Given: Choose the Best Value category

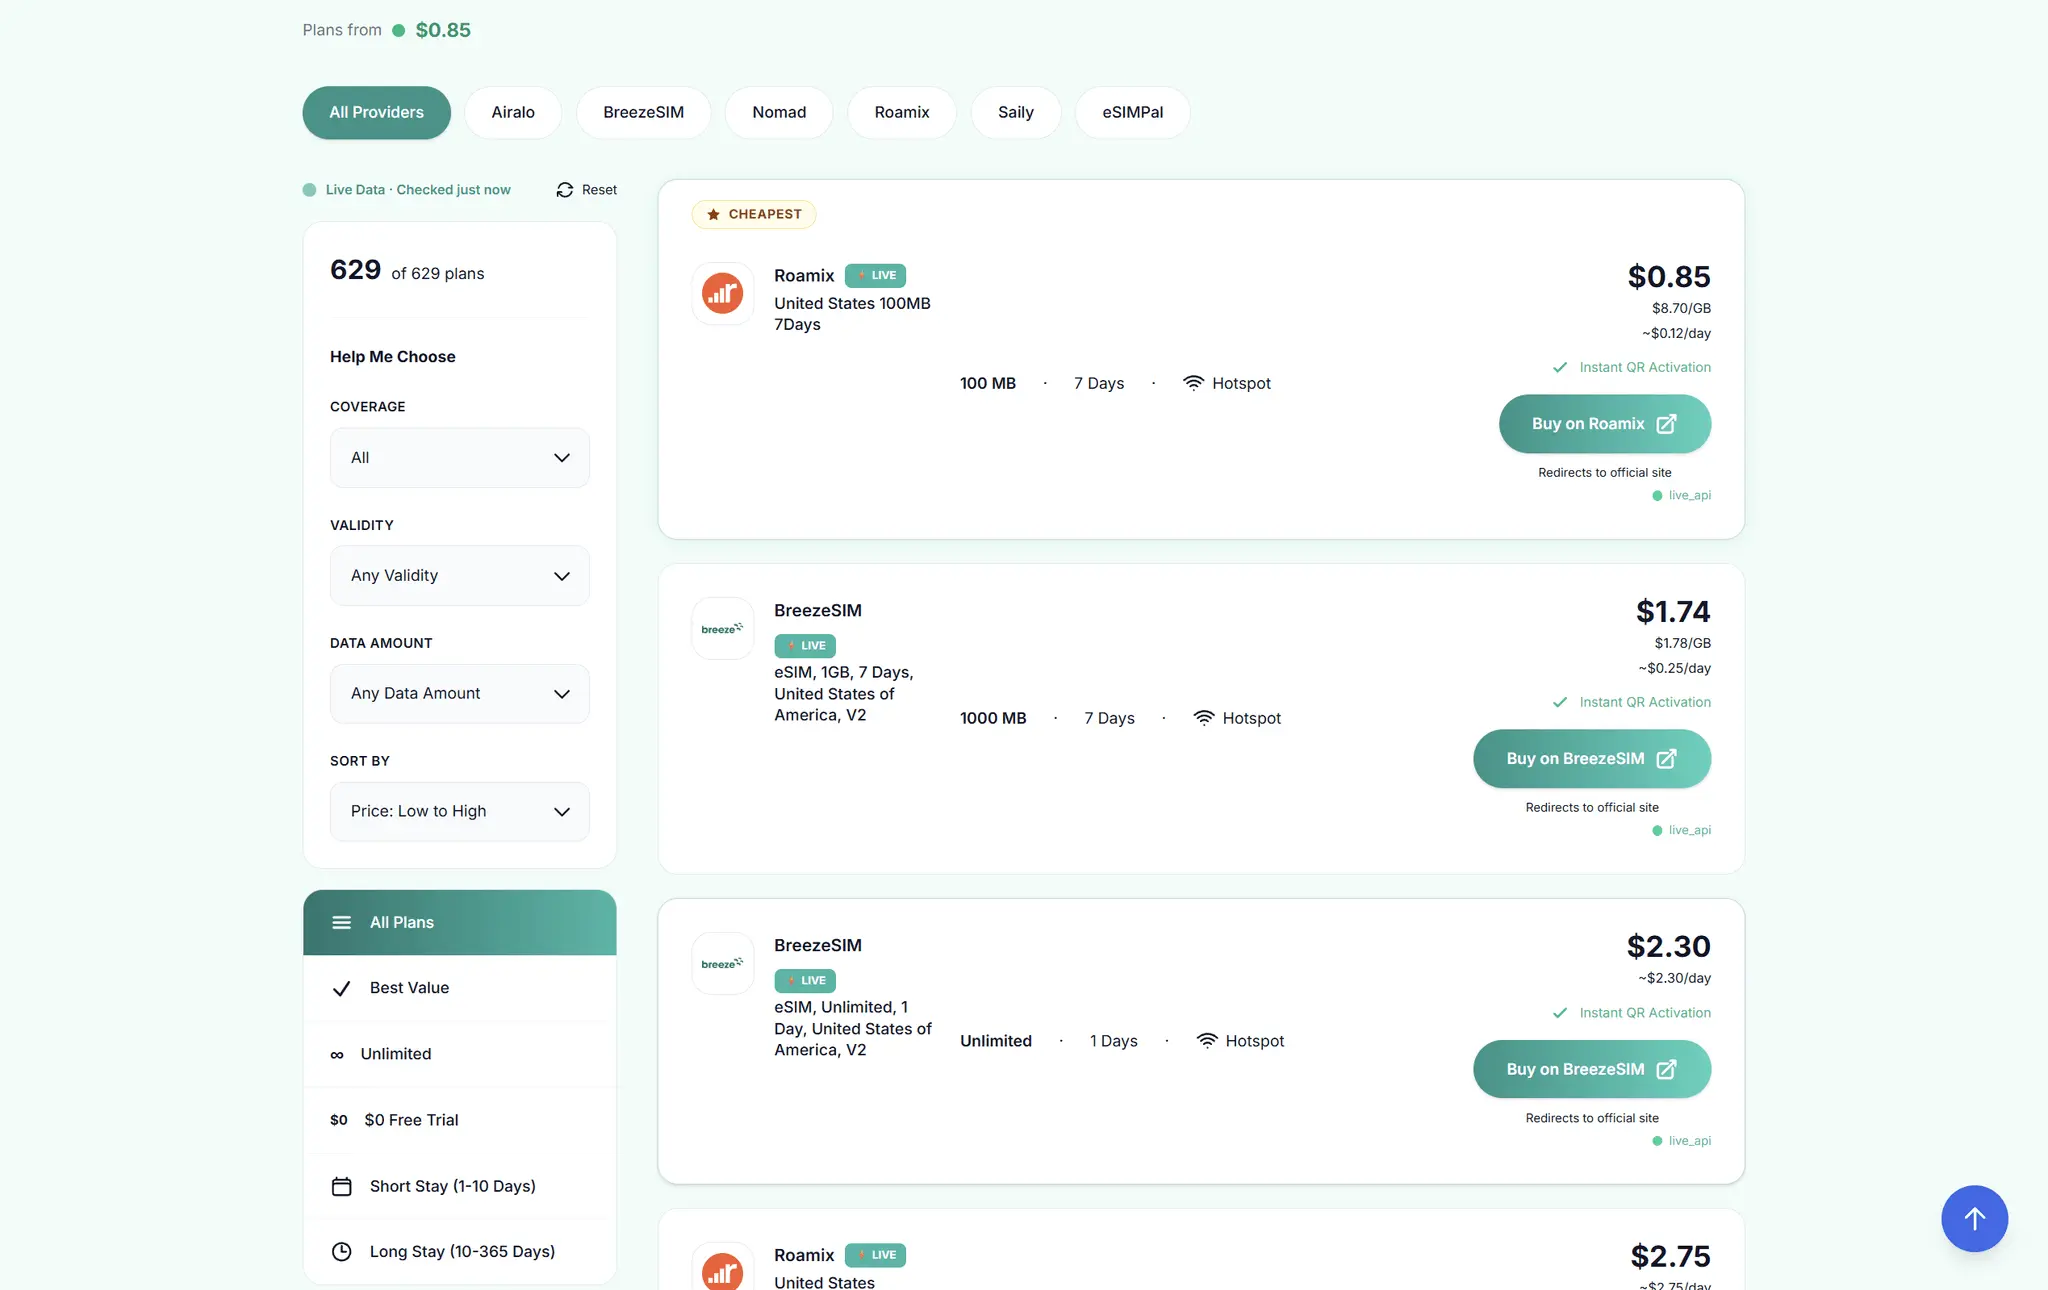Looking at the screenshot, I should [x=460, y=988].
